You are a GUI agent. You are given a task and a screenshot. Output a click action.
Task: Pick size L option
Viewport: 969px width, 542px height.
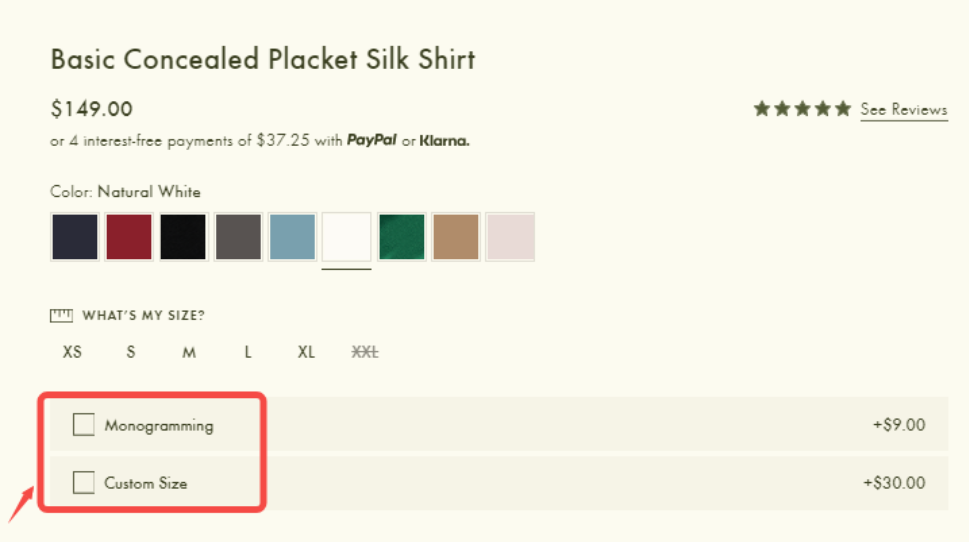pyautogui.click(x=248, y=352)
